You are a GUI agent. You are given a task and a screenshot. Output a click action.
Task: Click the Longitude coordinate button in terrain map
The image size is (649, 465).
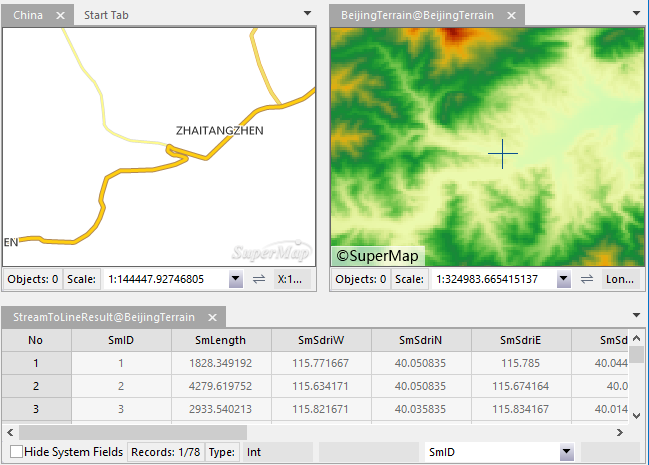pos(620,279)
